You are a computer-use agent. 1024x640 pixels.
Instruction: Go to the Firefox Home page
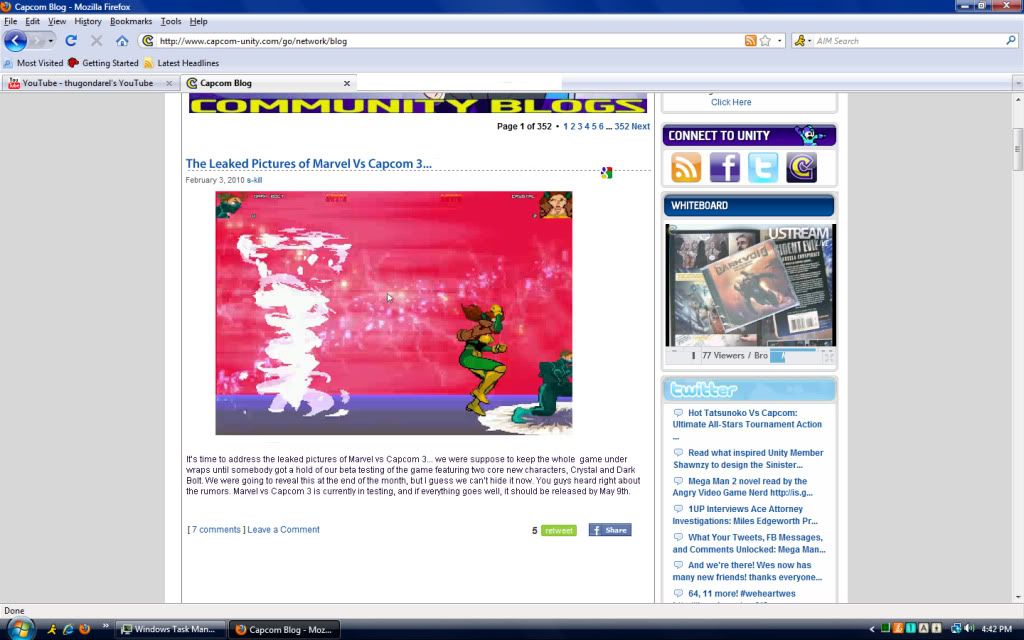click(122, 40)
